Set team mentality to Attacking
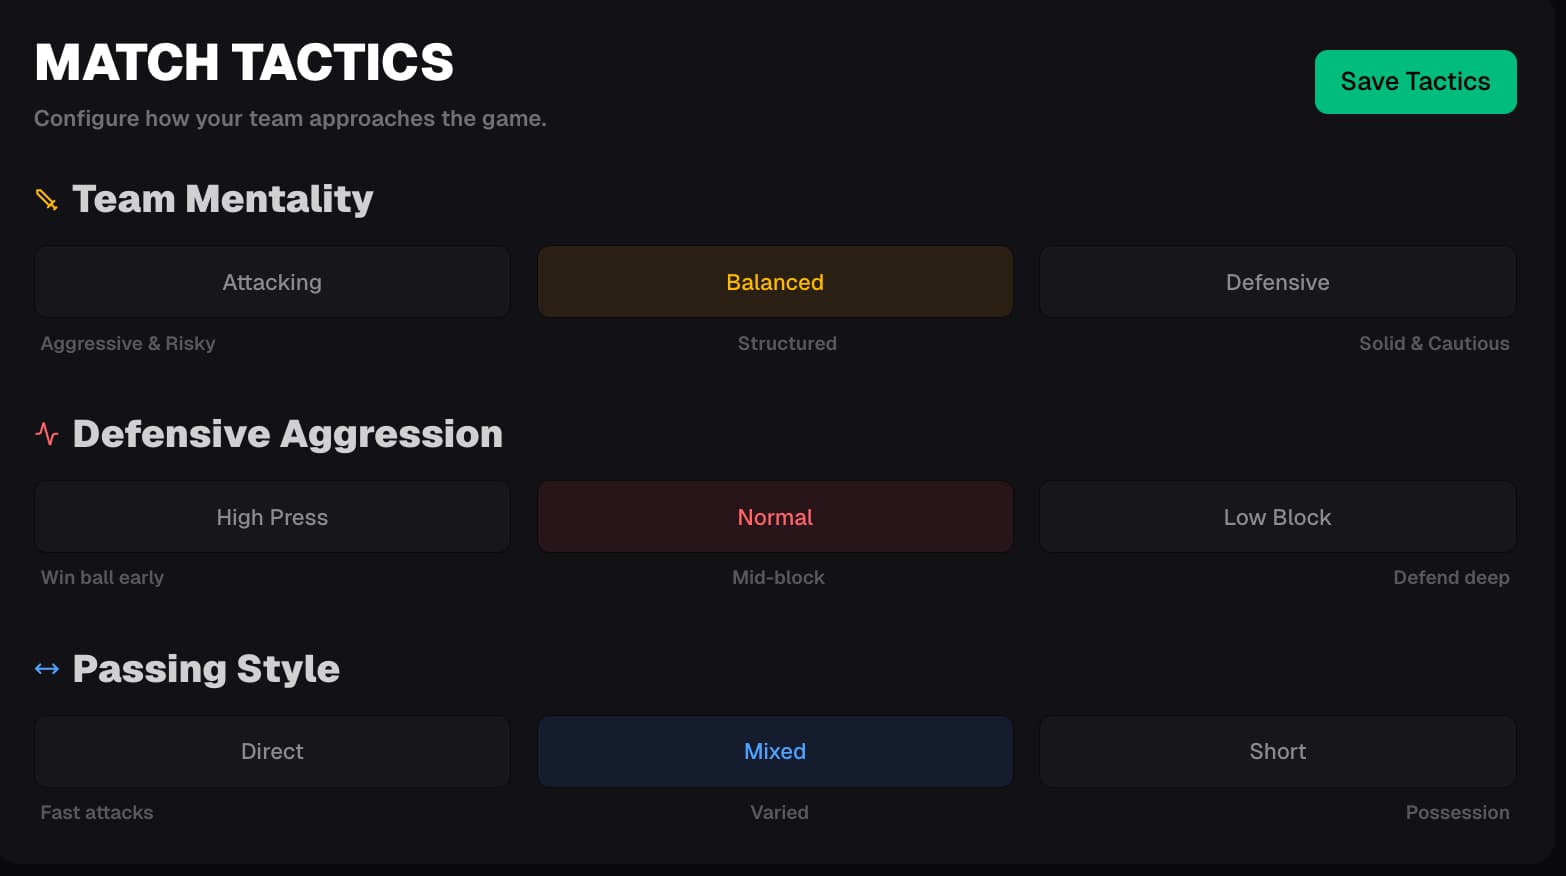 tap(272, 282)
